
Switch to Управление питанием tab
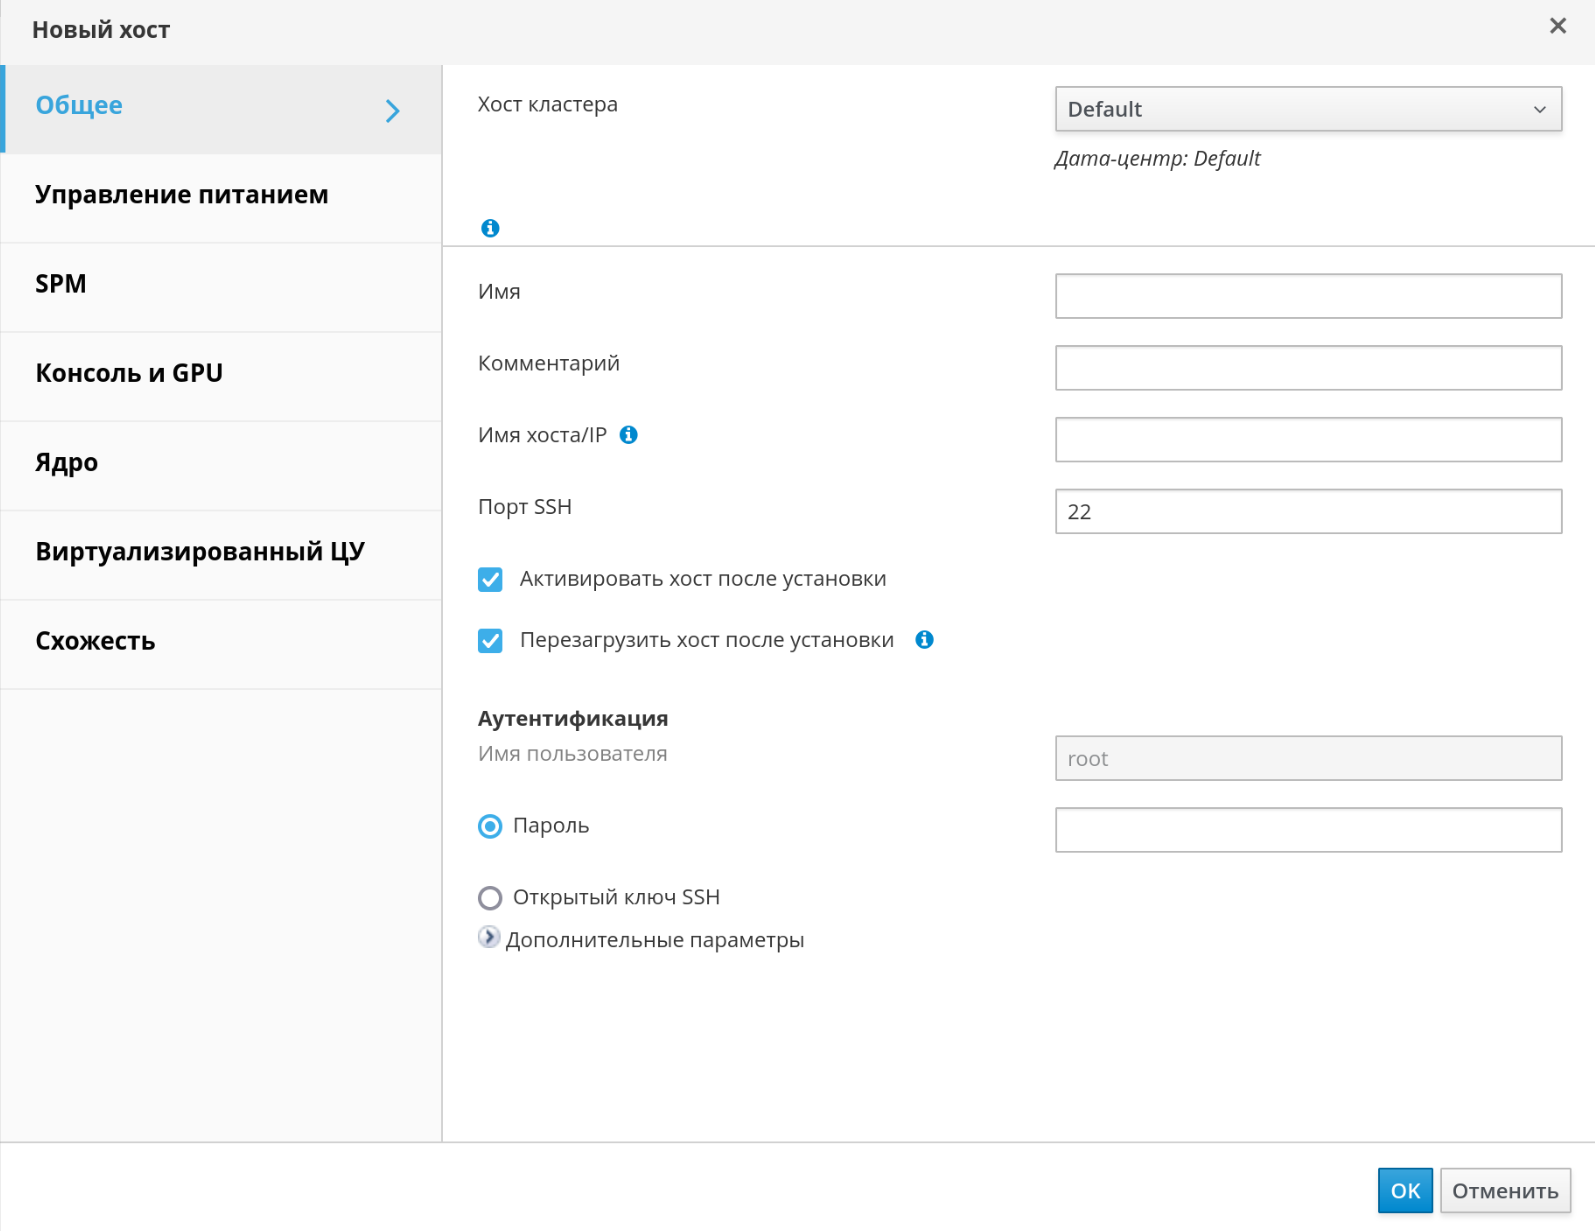[x=182, y=195]
